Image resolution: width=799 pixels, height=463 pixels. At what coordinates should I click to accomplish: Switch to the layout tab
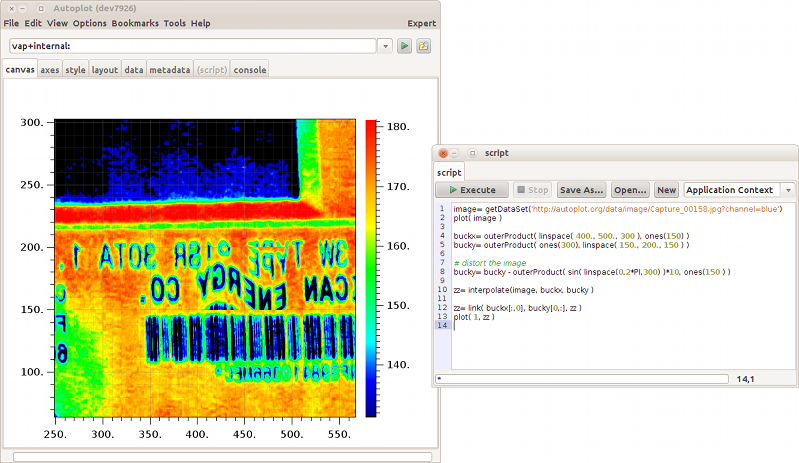(x=105, y=70)
